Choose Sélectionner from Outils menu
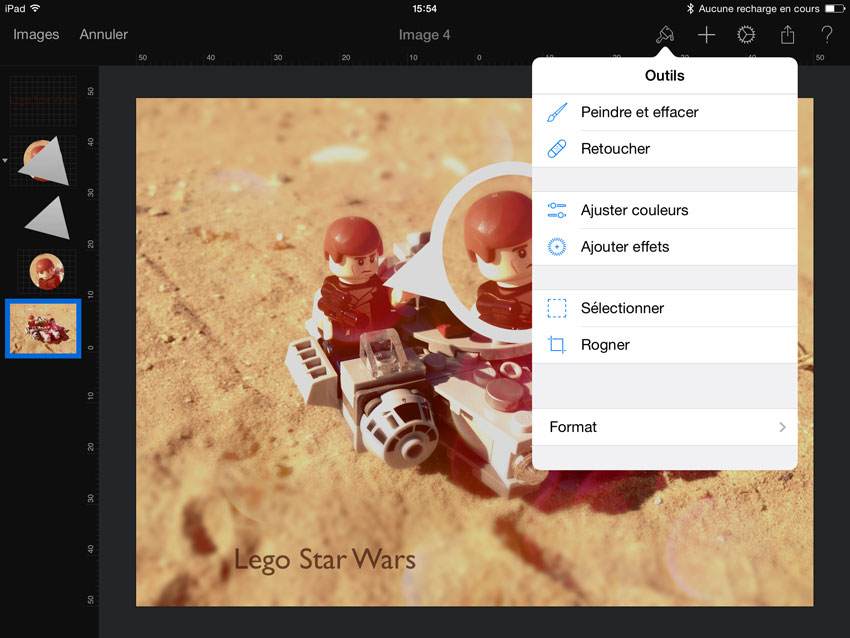The image size is (850, 638). (x=665, y=308)
